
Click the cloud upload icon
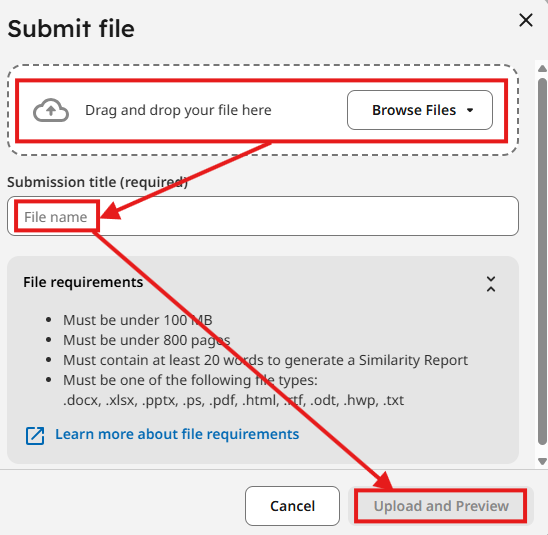[x=51, y=110]
